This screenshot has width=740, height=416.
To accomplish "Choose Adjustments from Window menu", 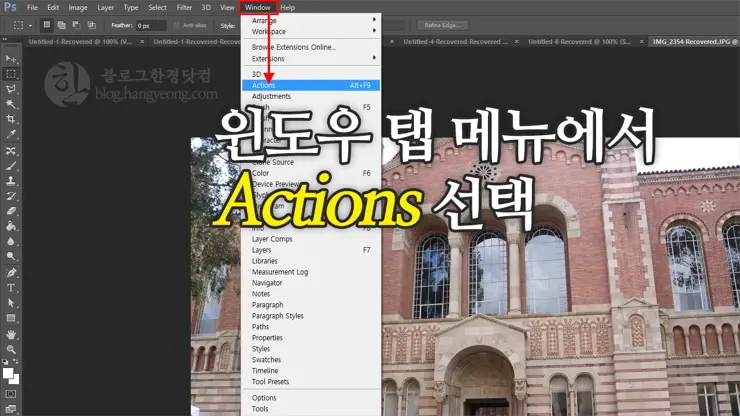I will tap(311, 96).
